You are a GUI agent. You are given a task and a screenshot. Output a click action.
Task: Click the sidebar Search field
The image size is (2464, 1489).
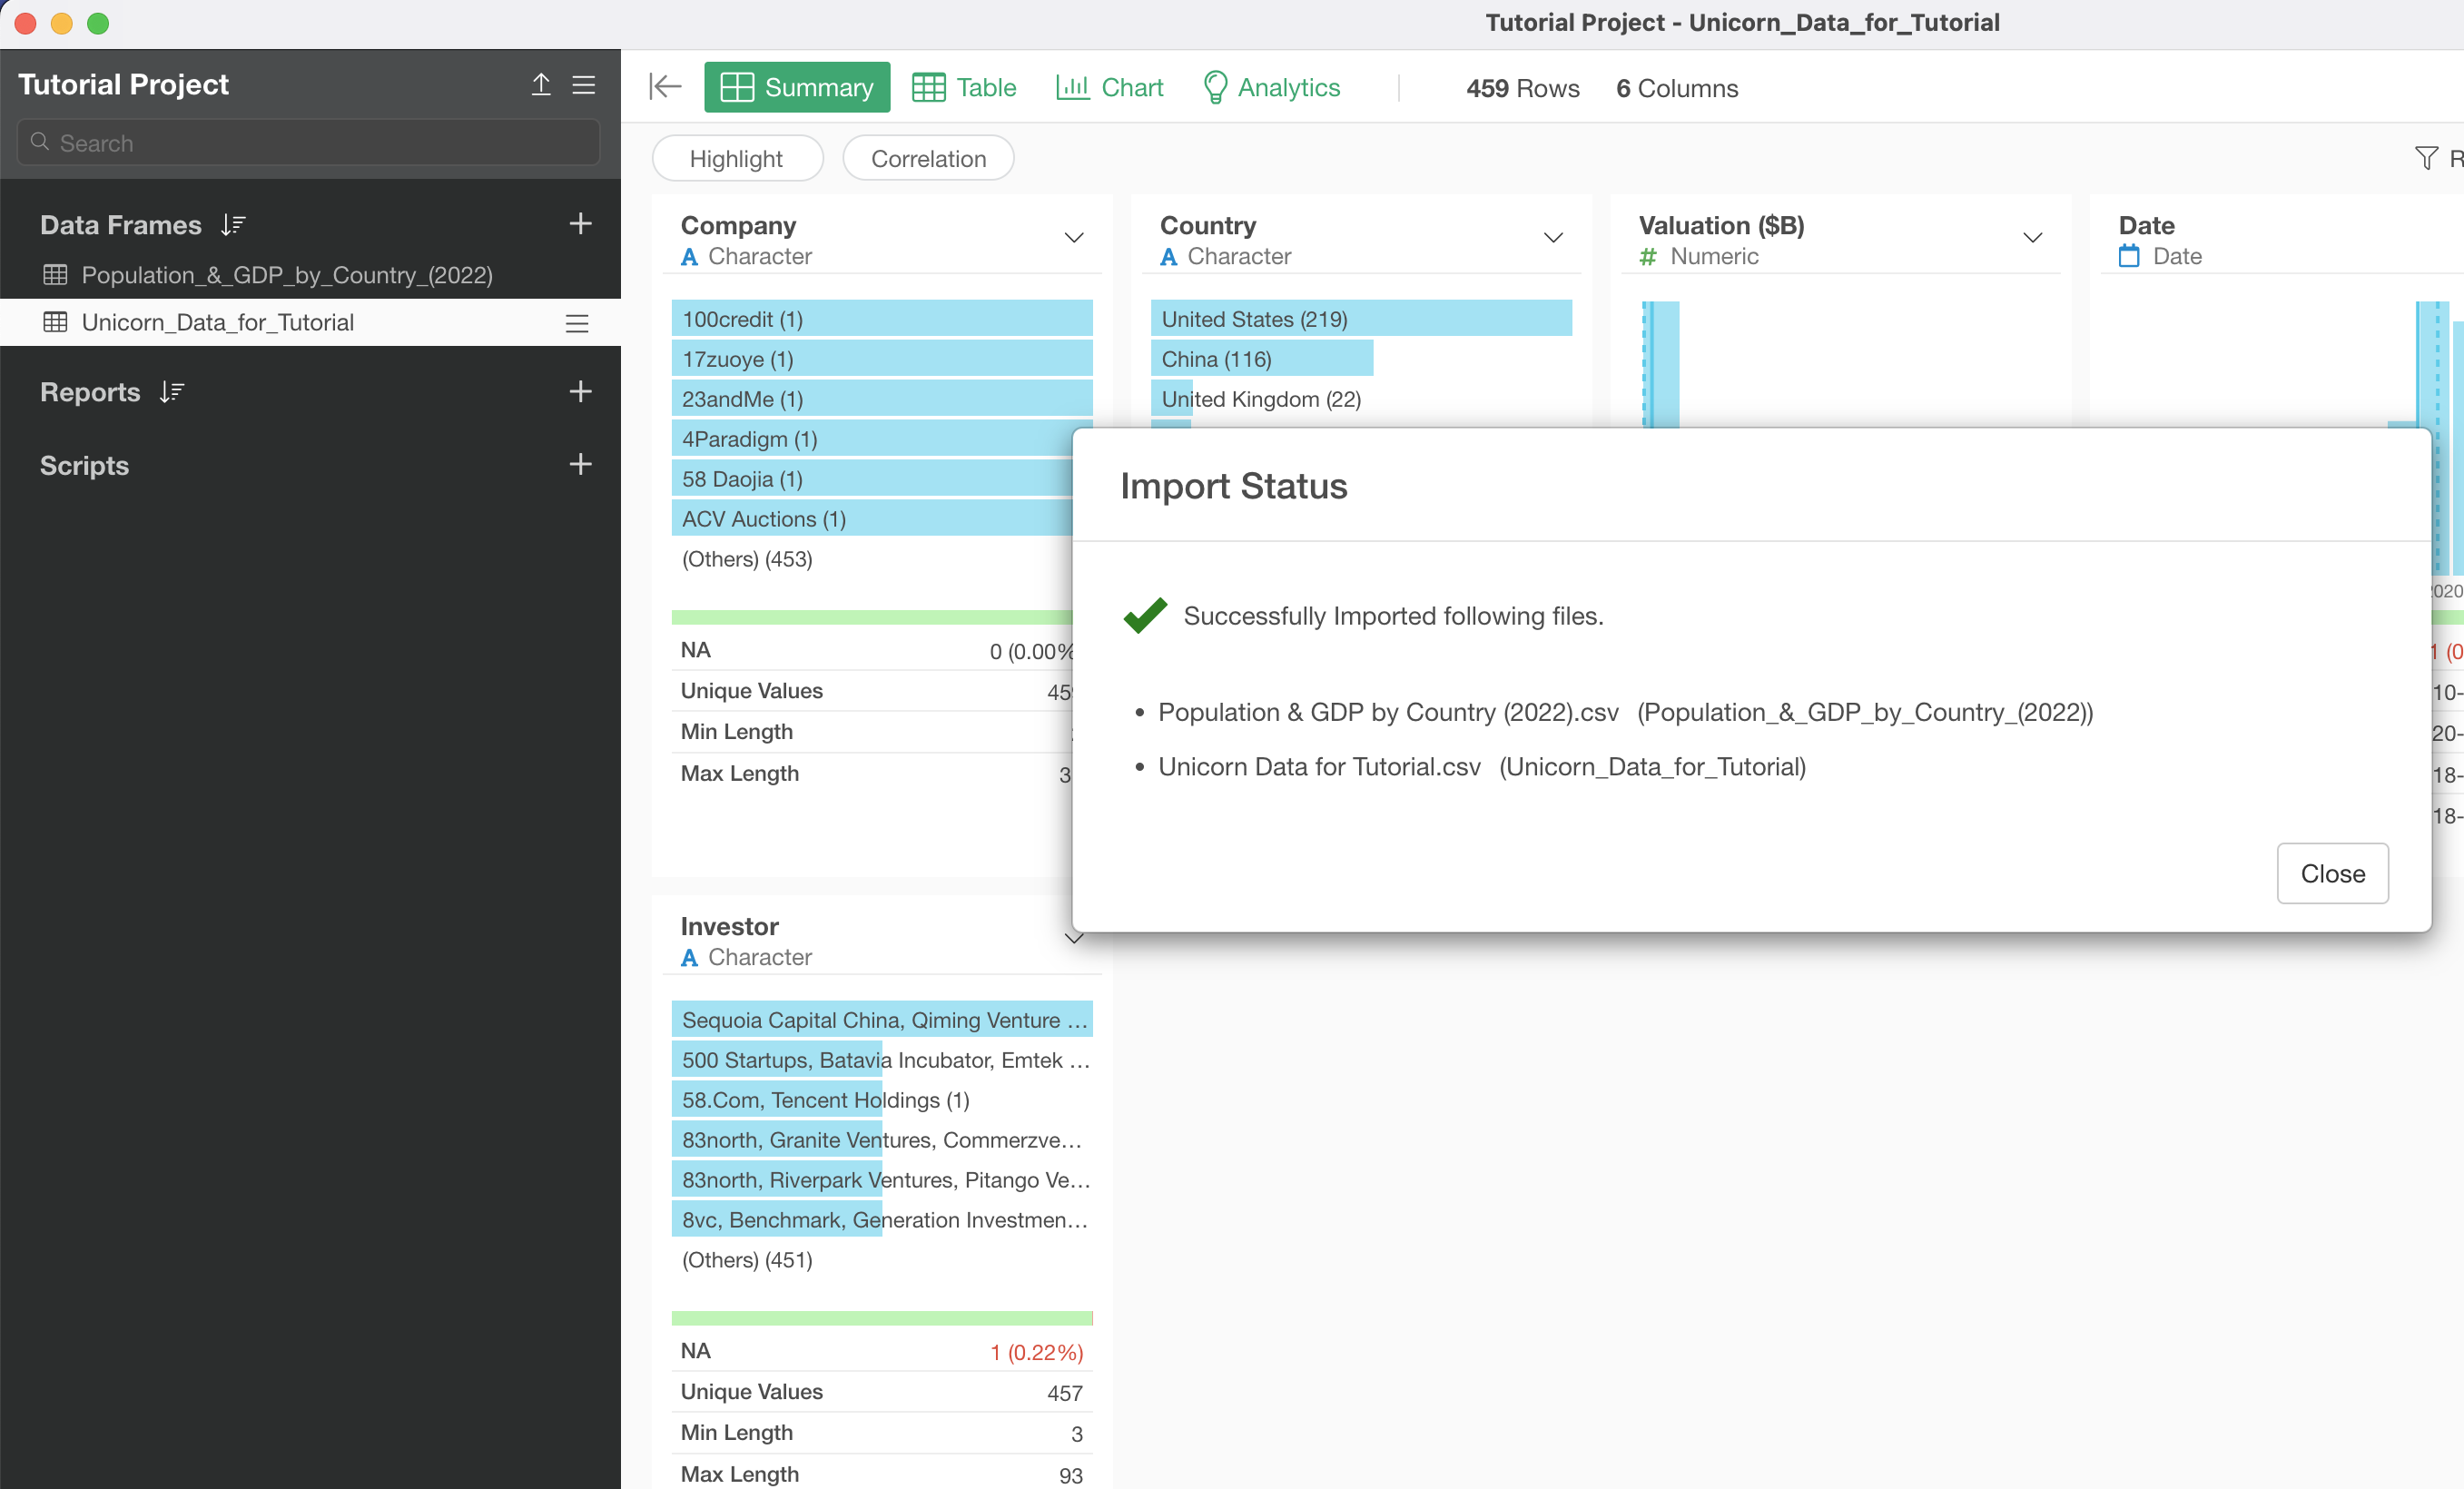[x=308, y=143]
